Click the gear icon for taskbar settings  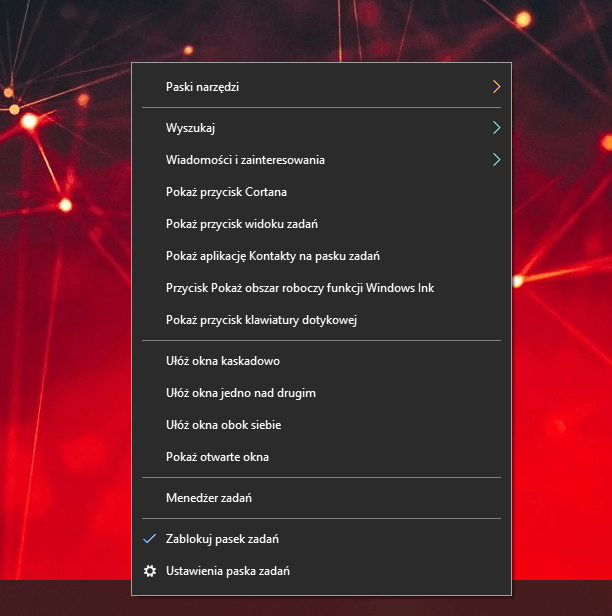pos(150,571)
